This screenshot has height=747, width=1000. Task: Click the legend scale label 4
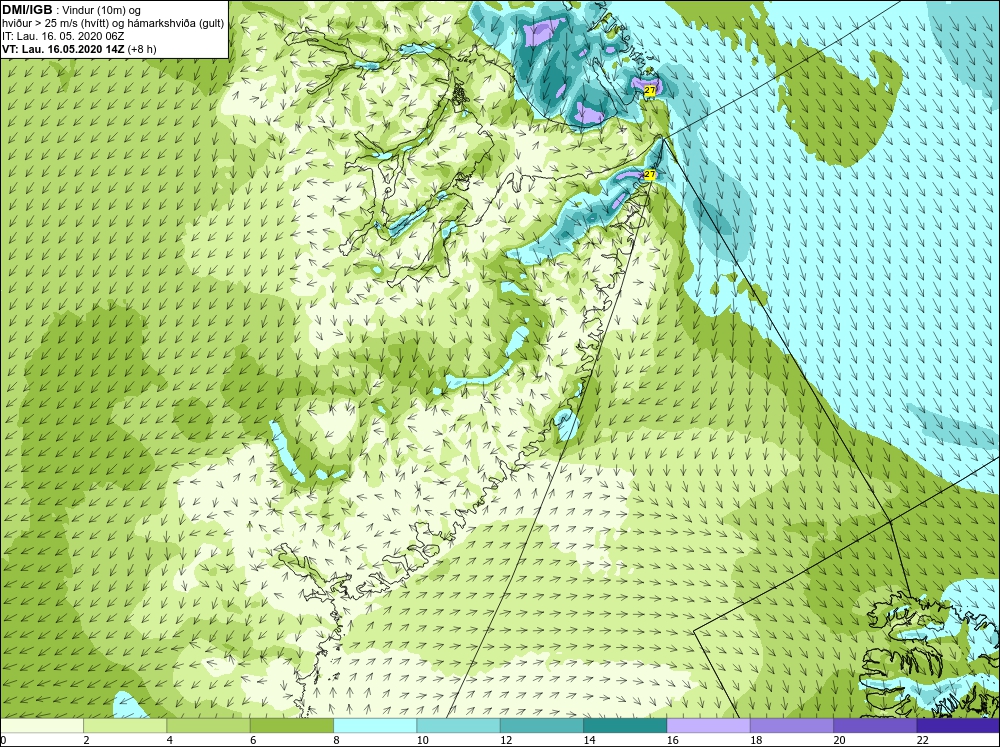pyautogui.click(x=170, y=740)
